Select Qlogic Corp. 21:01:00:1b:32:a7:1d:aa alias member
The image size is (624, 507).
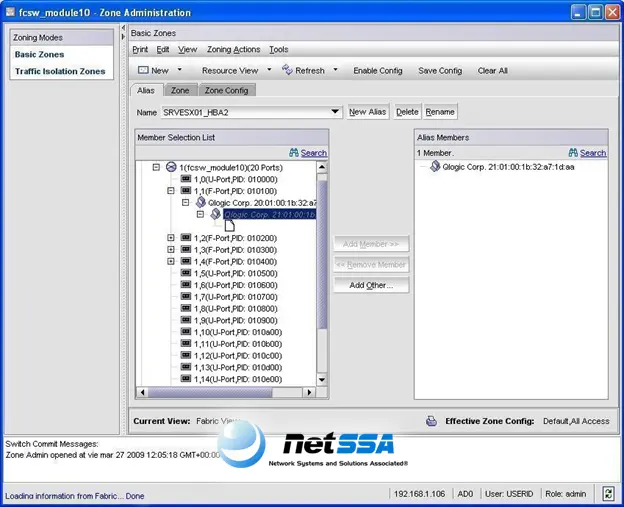(x=508, y=167)
